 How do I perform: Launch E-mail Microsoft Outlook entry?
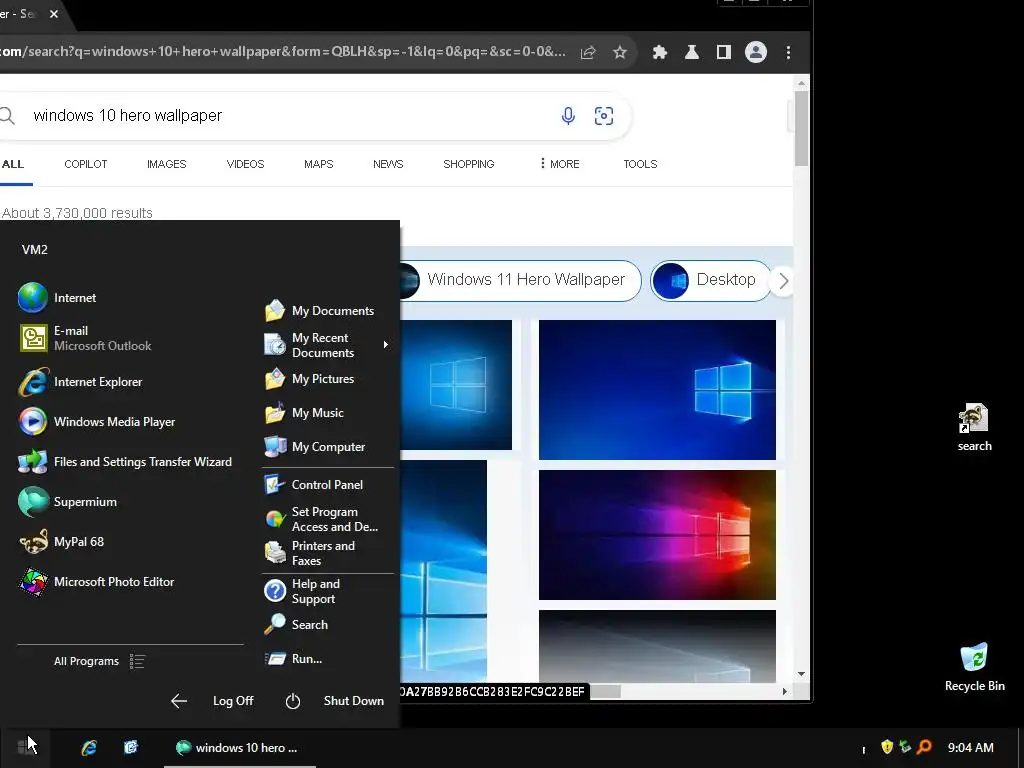point(85,338)
